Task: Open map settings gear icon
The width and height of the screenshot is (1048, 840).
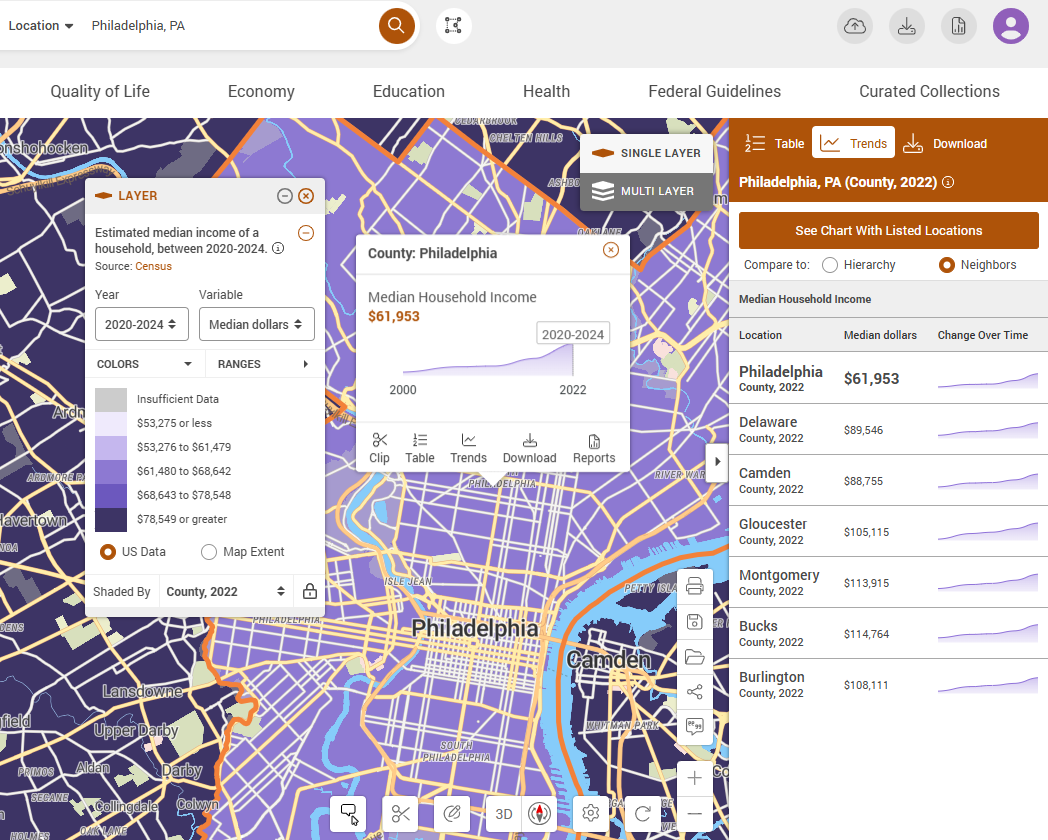Action: 591,814
